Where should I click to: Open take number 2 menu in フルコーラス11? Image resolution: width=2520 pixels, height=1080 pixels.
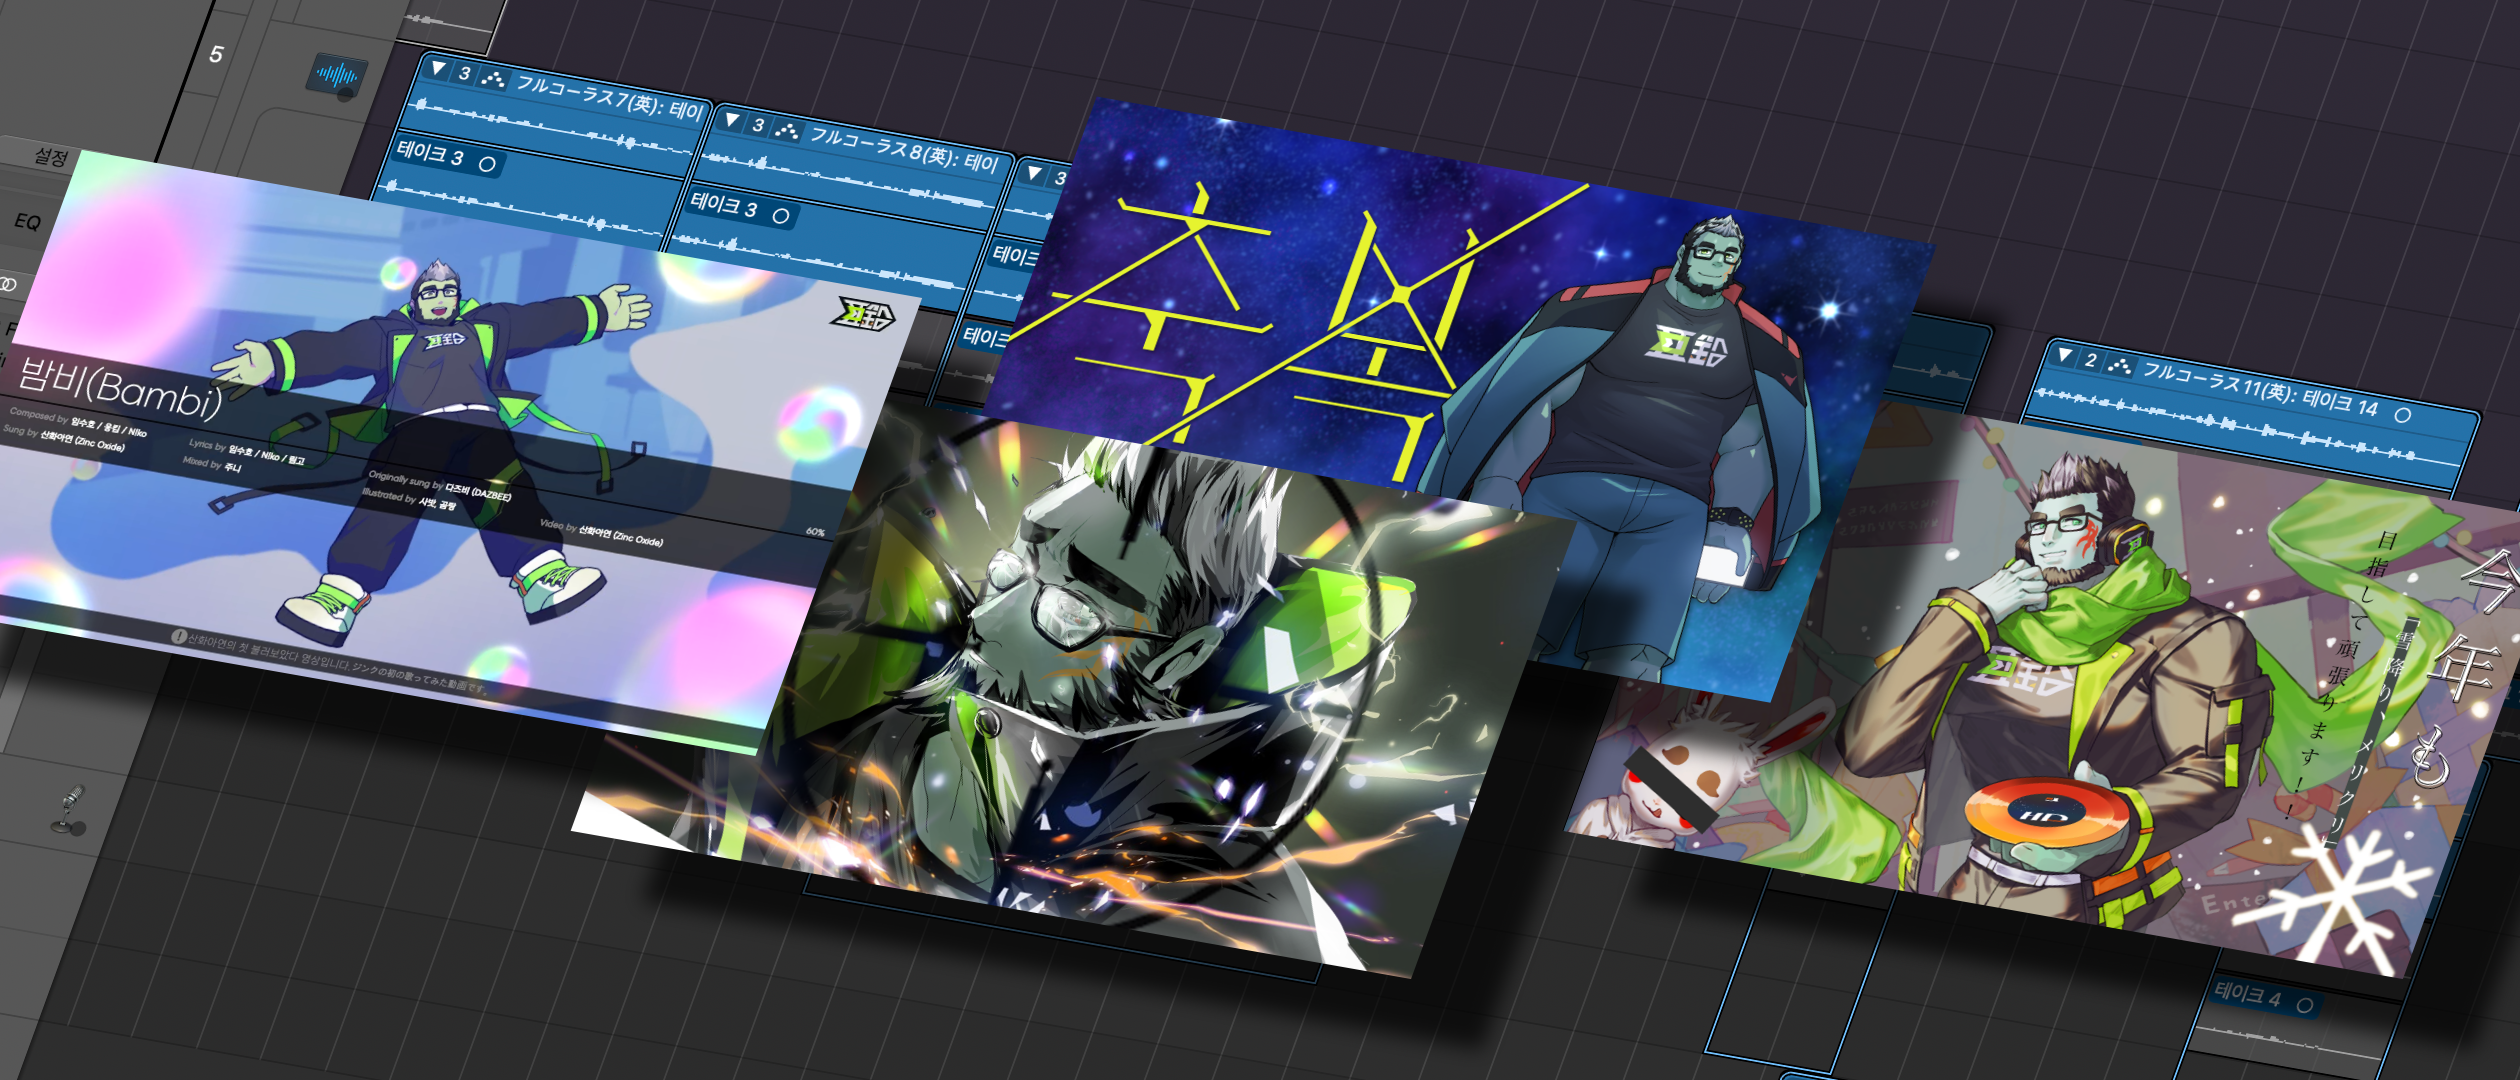click(x=2091, y=360)
